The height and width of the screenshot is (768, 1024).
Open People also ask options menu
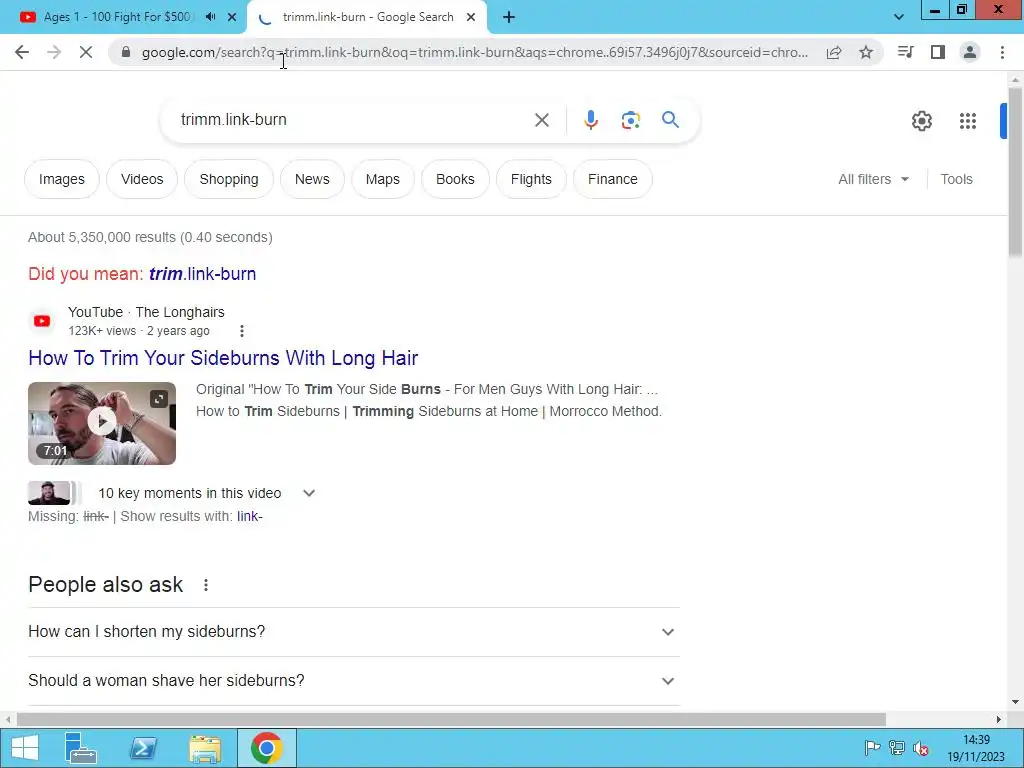[x=206, y=585]
